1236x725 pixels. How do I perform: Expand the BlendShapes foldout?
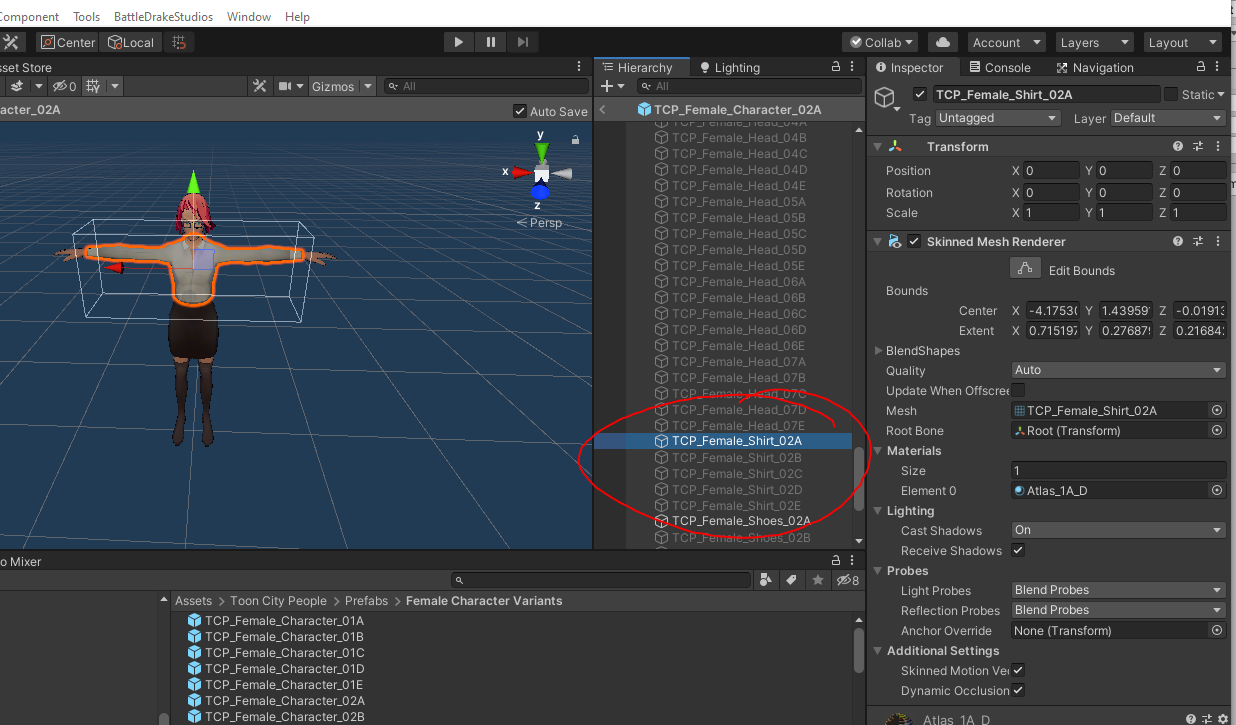(x=879, y=351)
